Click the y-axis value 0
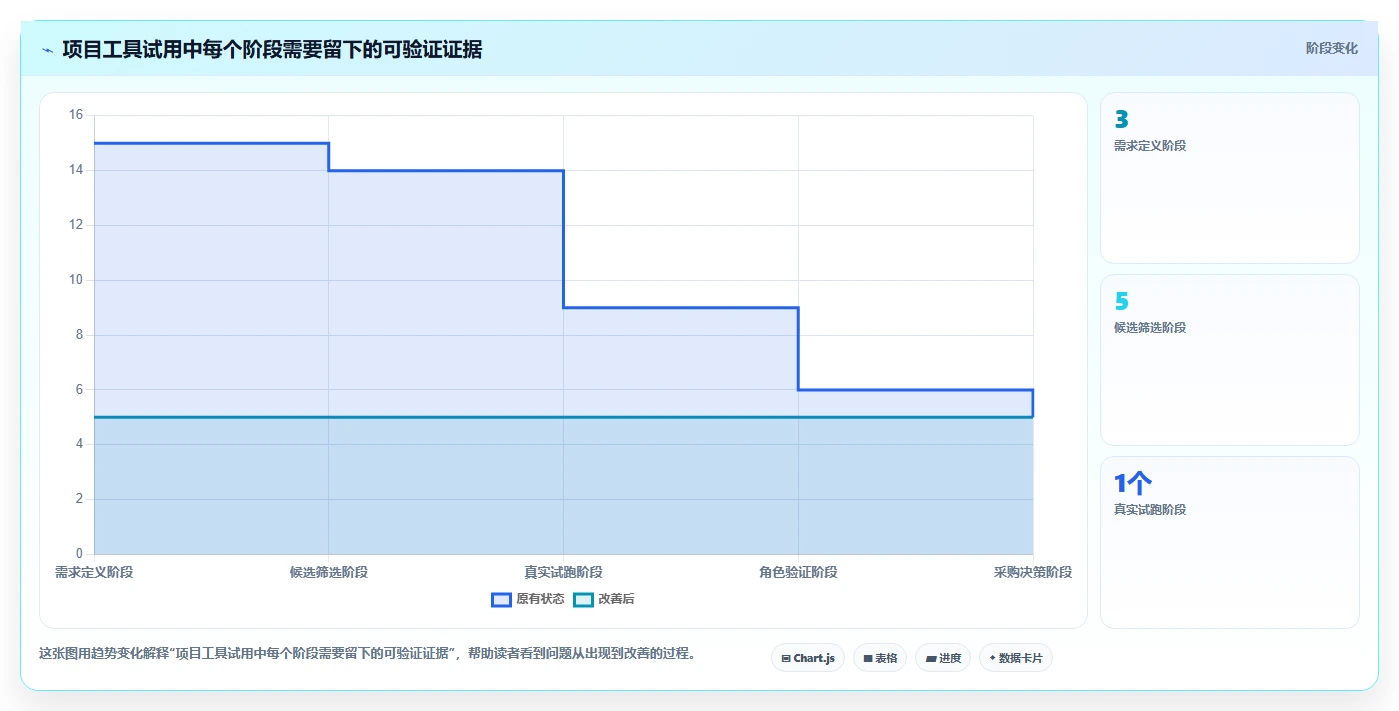The image size is (1399, 711). pyautogui.click(x=80, y=554)
